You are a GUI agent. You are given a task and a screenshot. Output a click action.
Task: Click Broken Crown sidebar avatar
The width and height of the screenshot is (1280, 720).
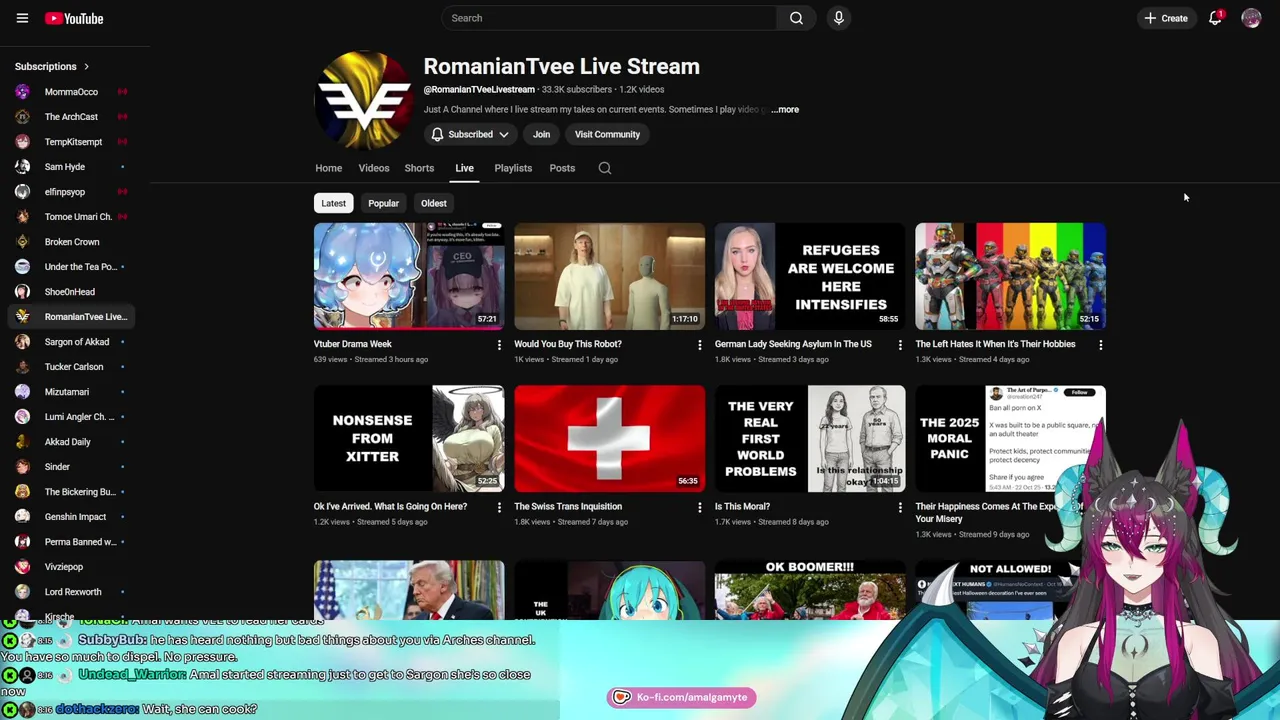(22, 242)
